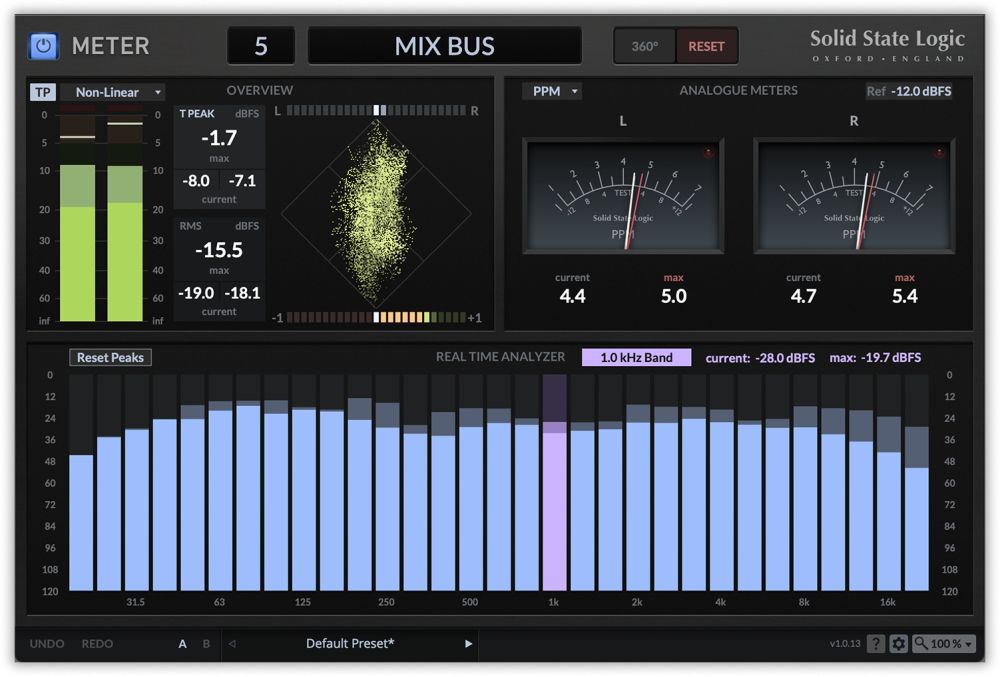Click the left analogue PPM meter
This screenshot has width=1000, height=677.
coord(623,196)
